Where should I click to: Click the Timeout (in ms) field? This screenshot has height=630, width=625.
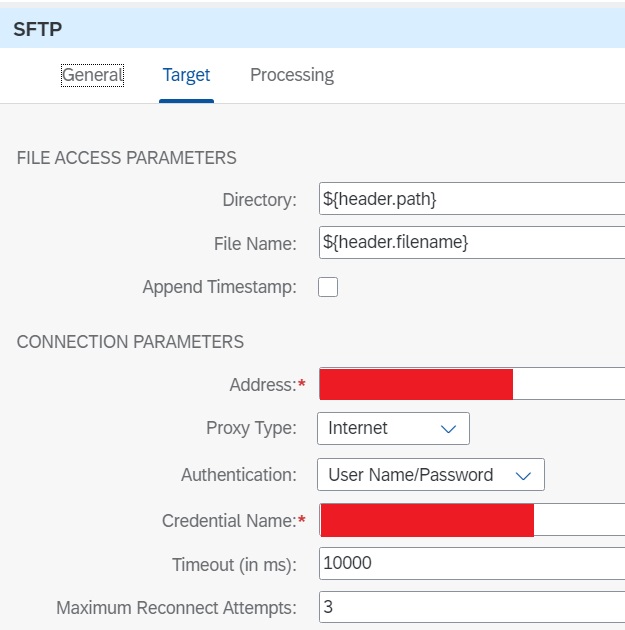coord(470,563)
